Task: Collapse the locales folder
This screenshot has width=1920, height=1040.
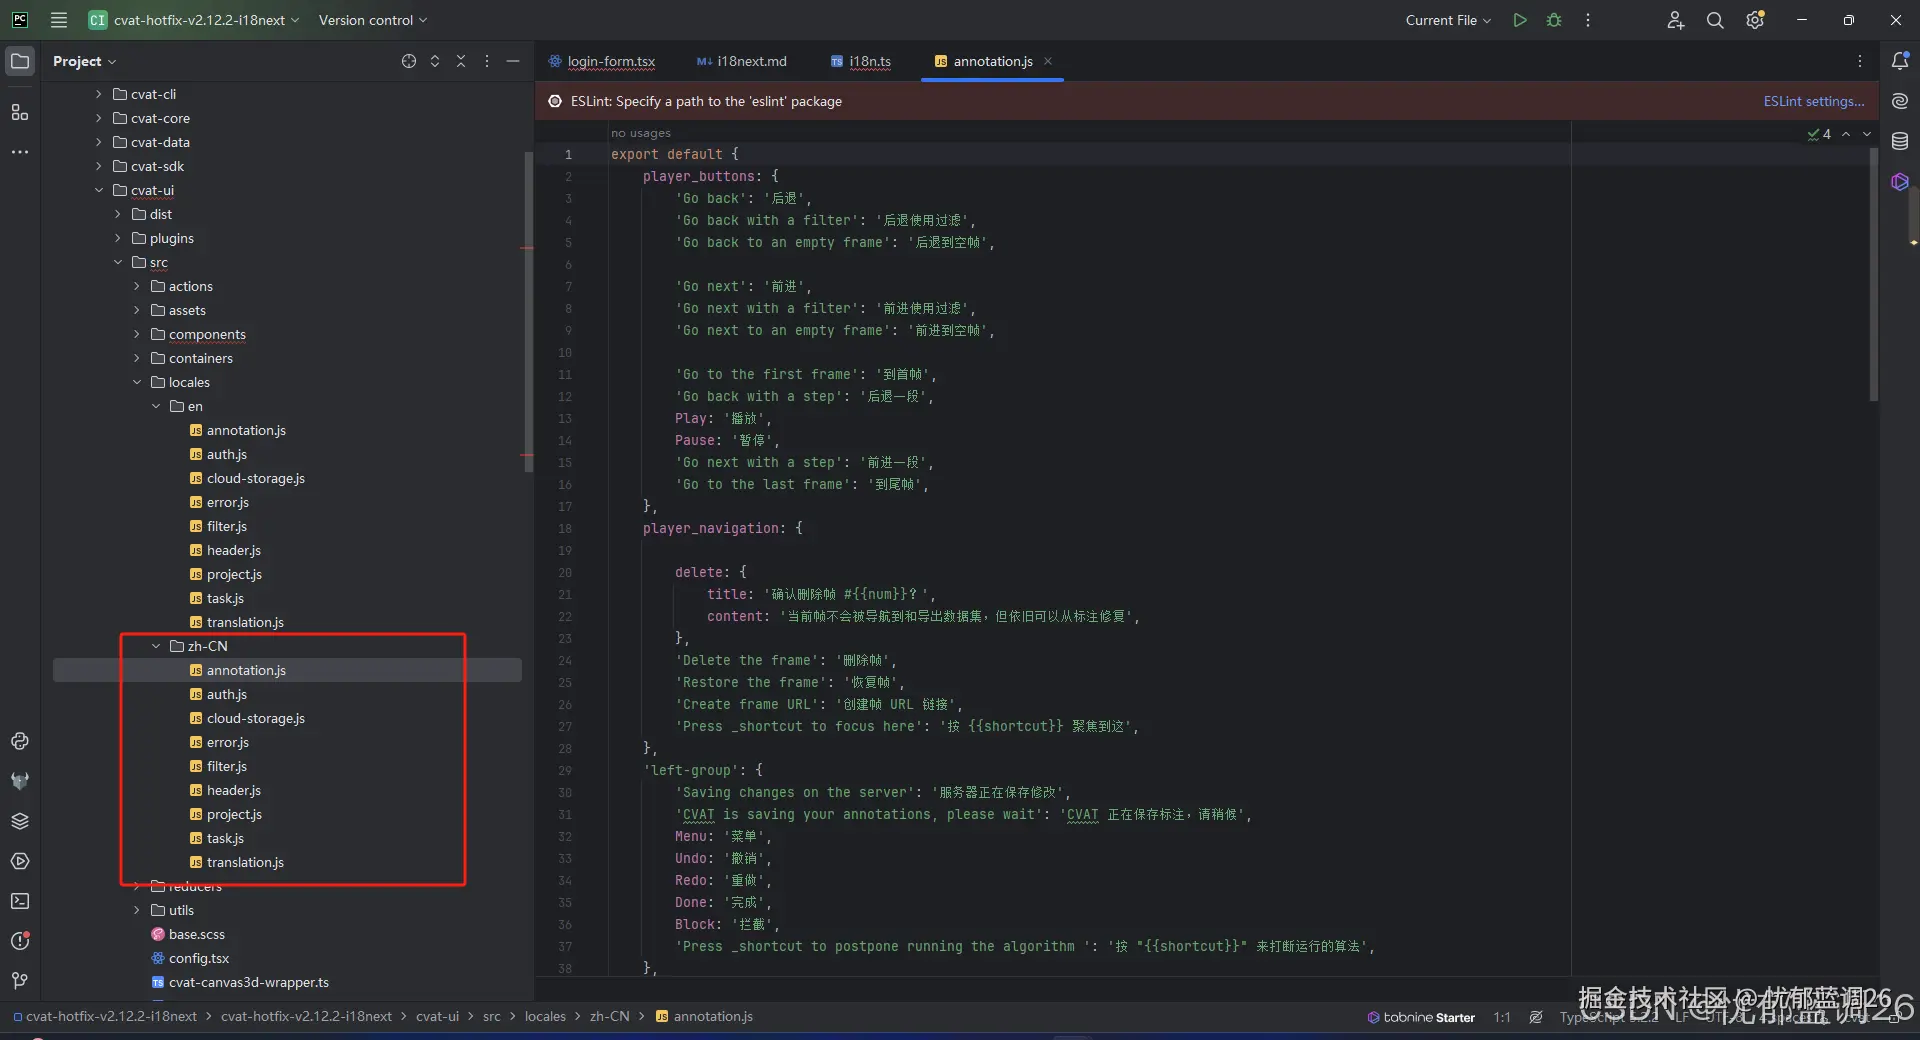Action: pyautogui.click(x=136, y=382)
